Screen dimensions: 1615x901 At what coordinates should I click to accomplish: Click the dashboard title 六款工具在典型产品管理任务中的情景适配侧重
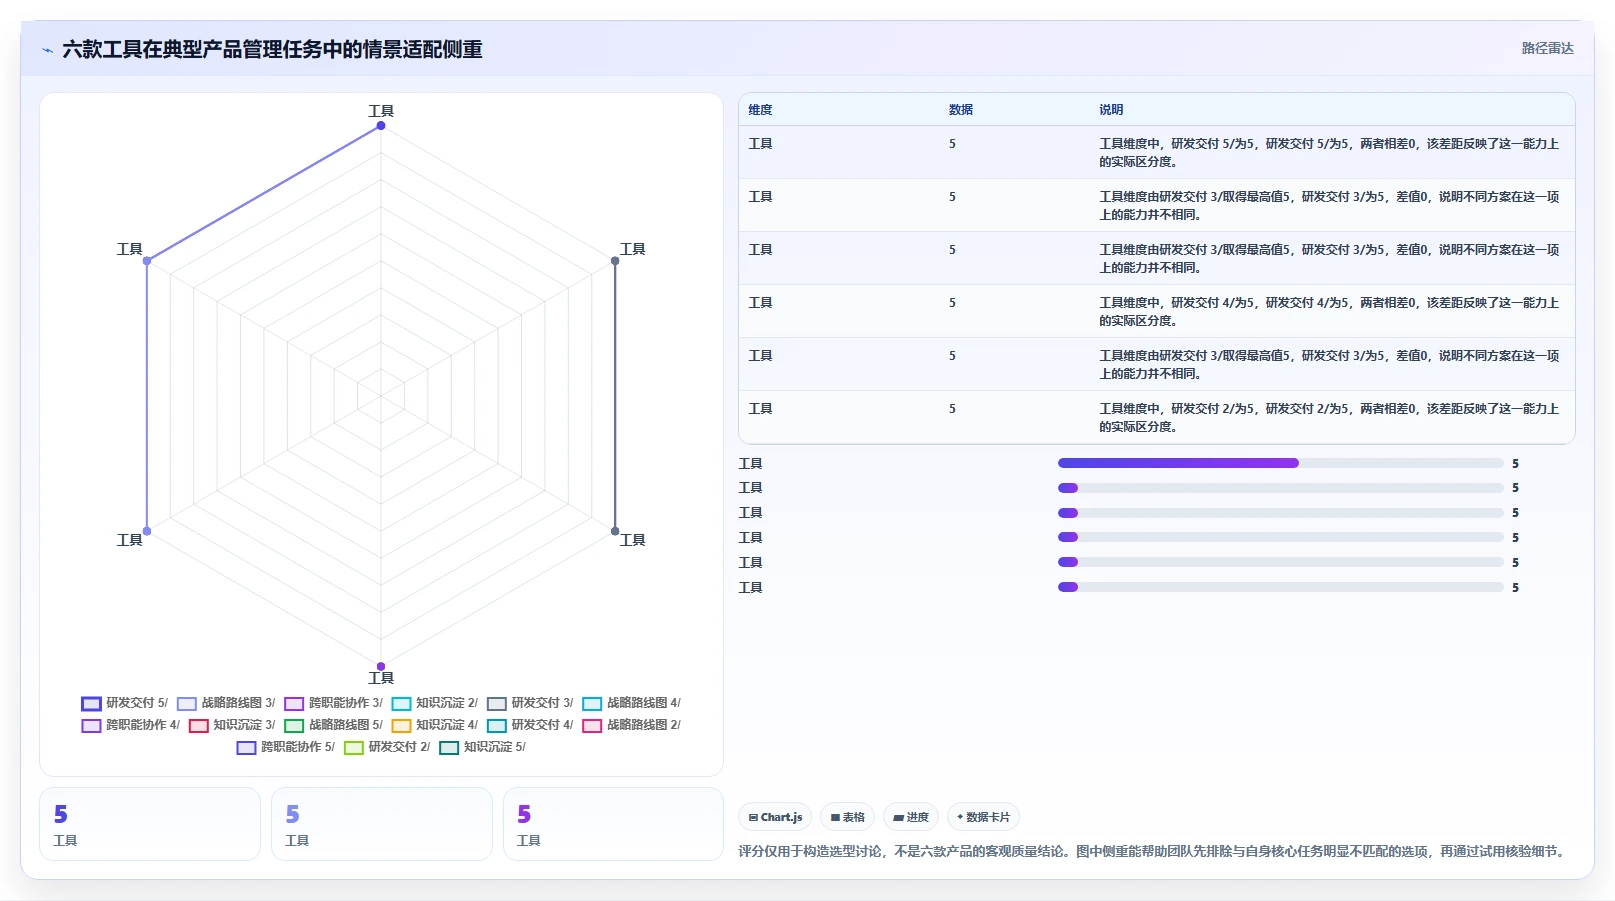click(272, 49)
